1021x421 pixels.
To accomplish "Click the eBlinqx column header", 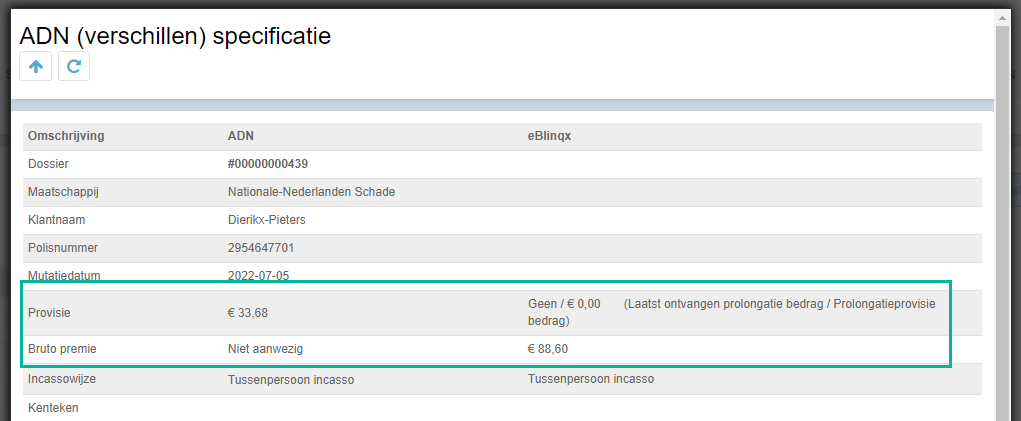I will [550, 137].
